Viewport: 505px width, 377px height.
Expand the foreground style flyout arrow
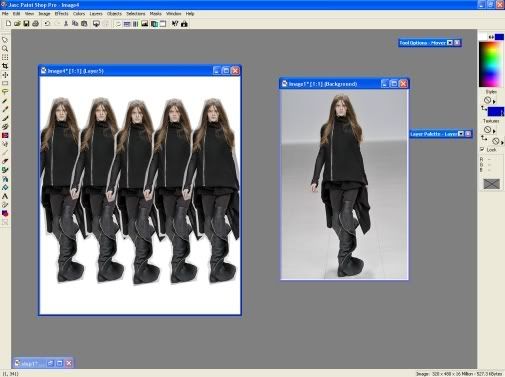point(494,101)
